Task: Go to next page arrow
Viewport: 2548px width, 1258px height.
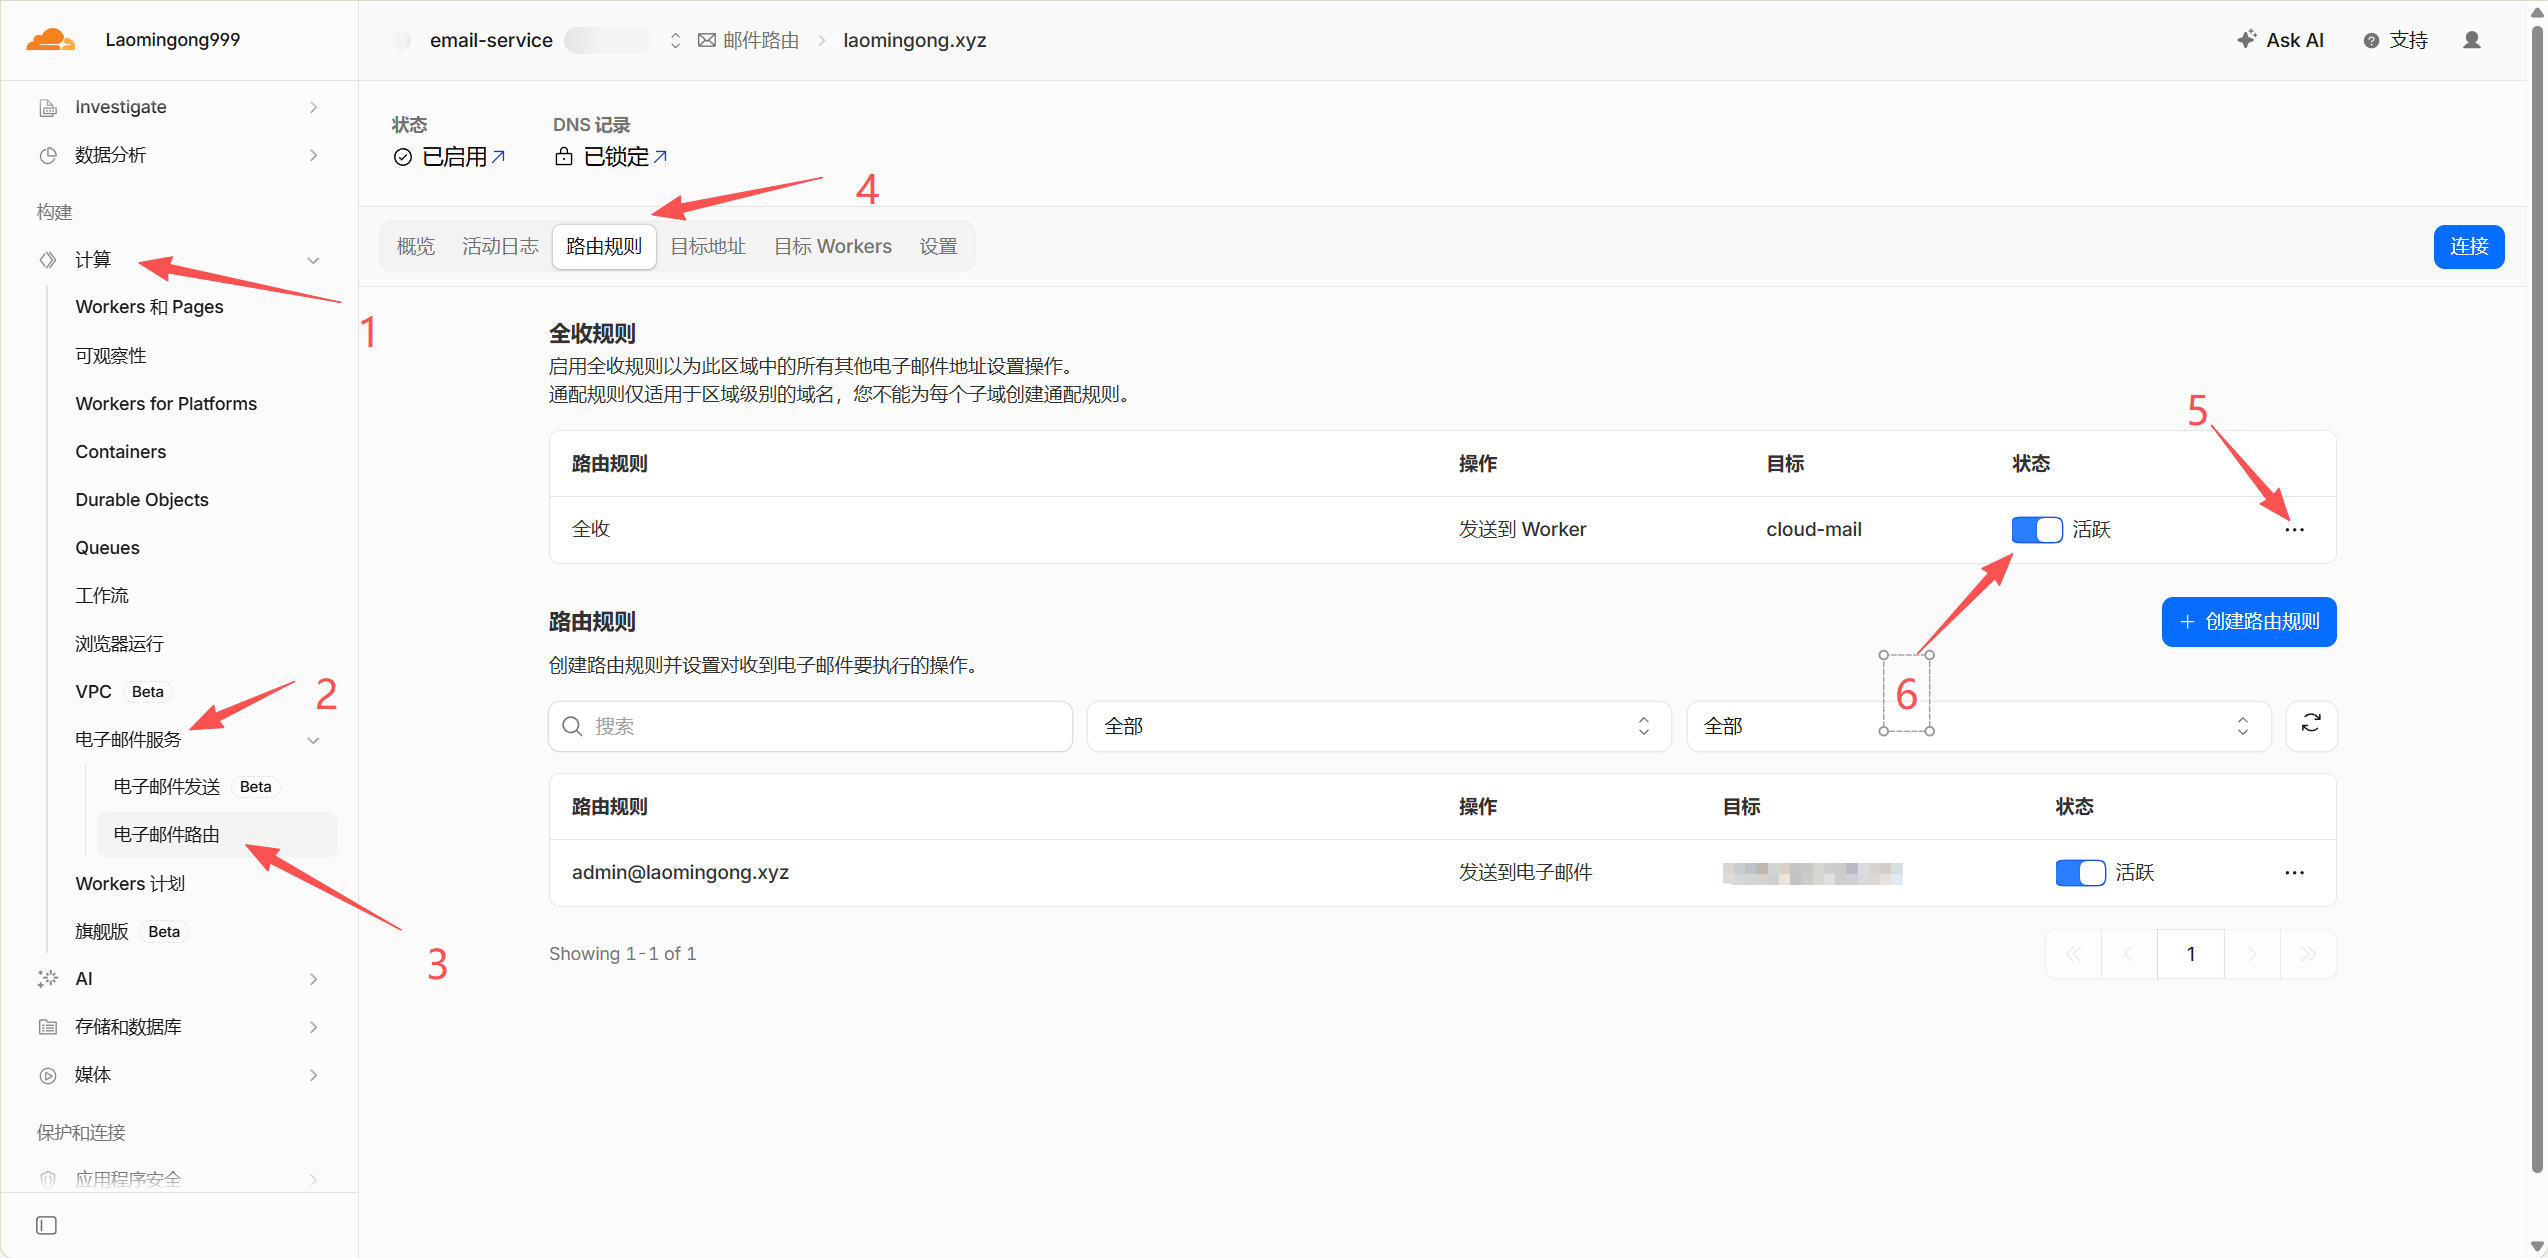Action: tap(2252, 954)
